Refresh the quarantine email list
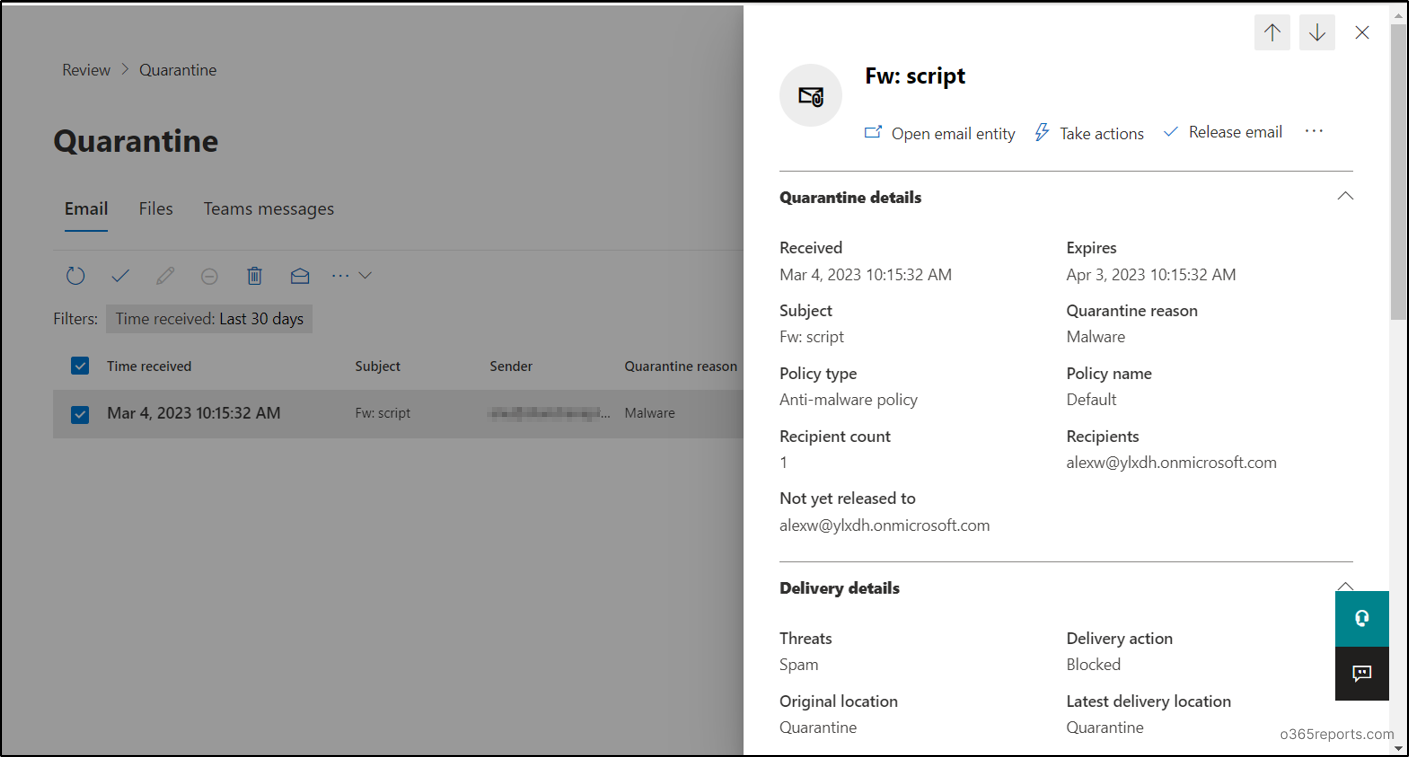The height and width of the screenshot is (757, 1409). coord(75,275)
